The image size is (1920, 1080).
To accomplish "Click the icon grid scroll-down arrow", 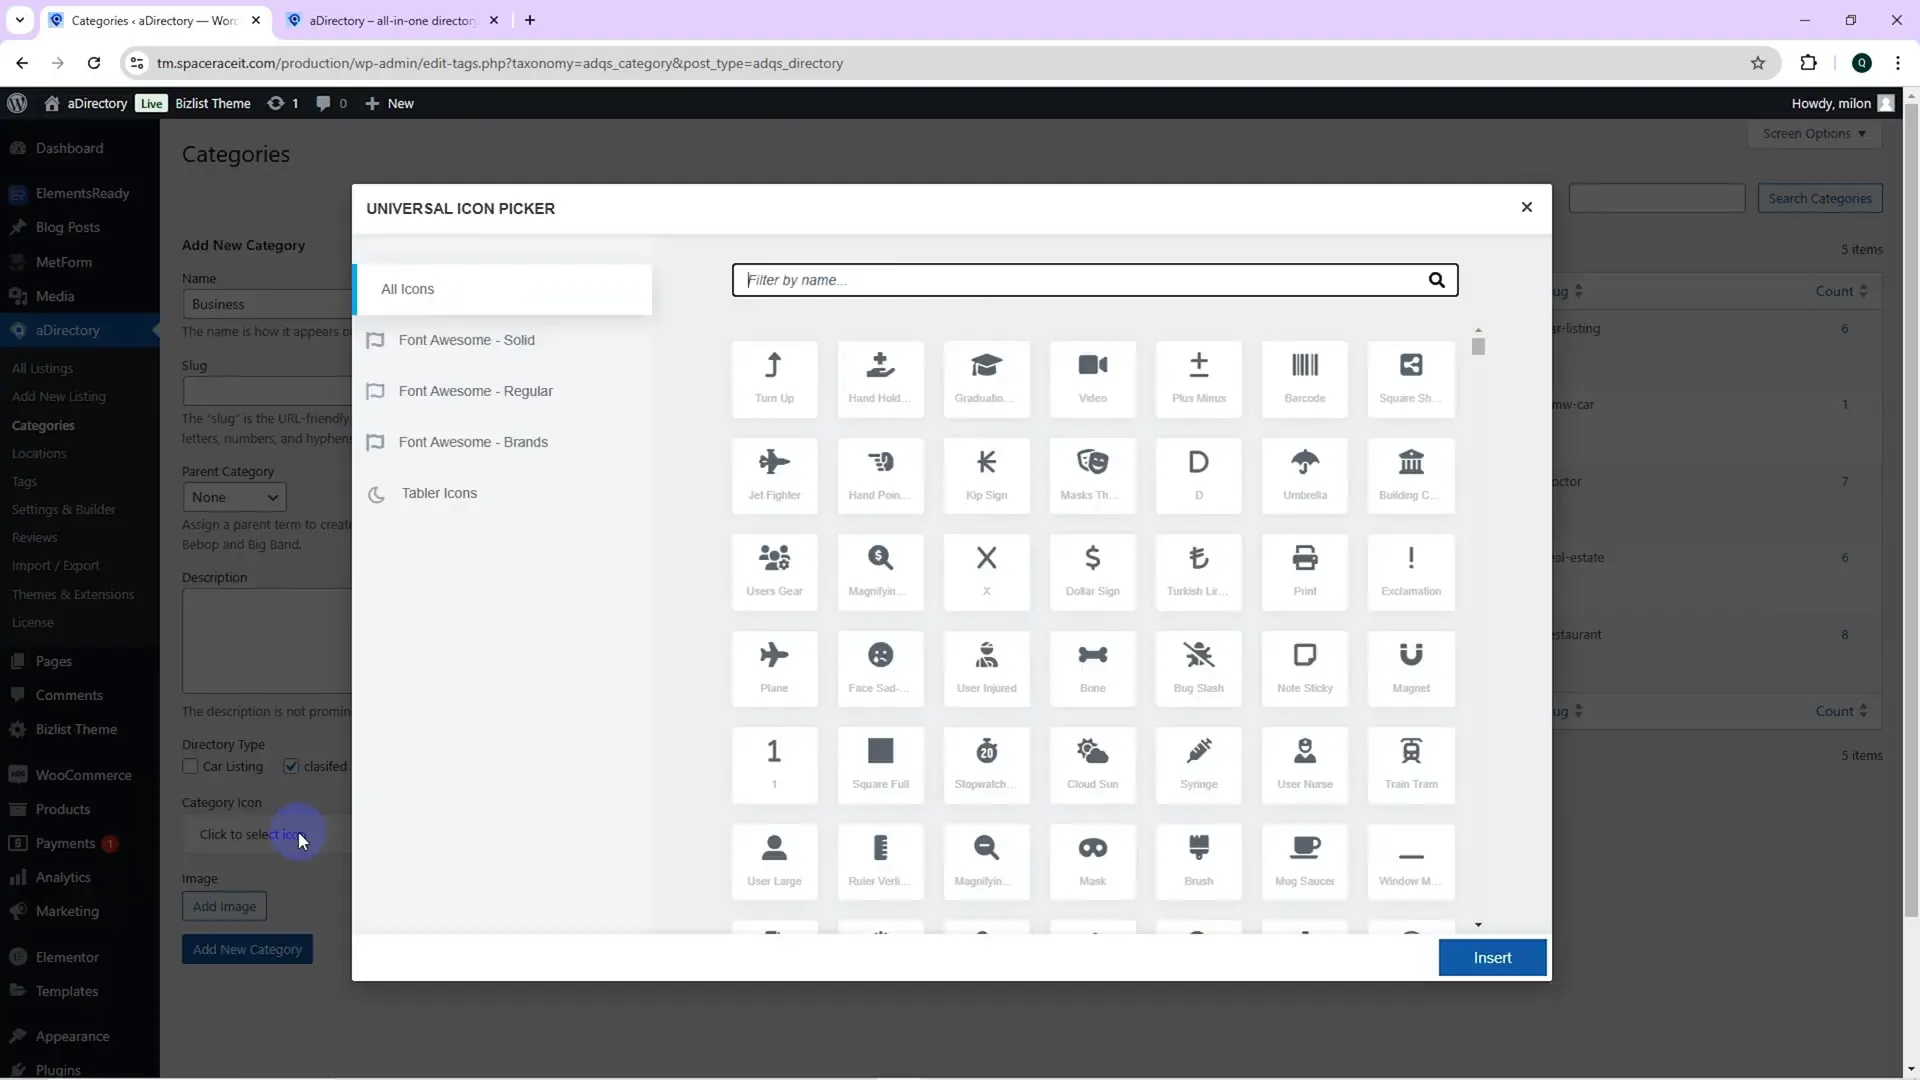I will pos(1478,925).
